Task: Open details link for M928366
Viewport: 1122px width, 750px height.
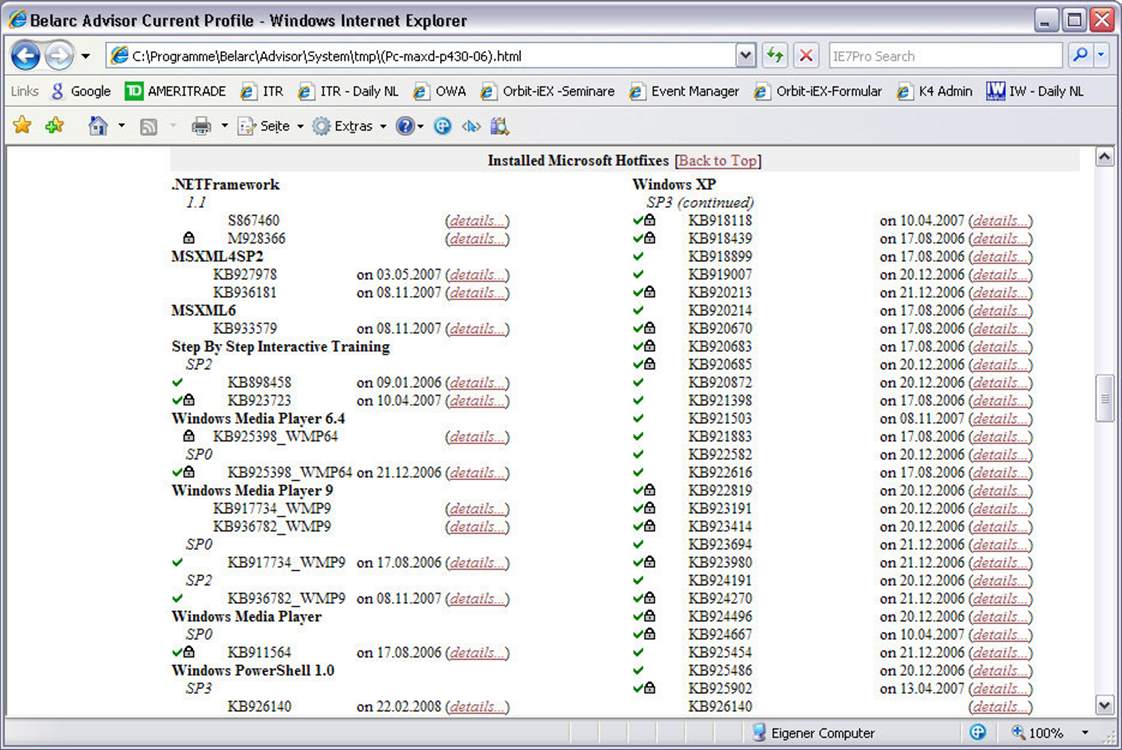Action: tap(477, 238)
